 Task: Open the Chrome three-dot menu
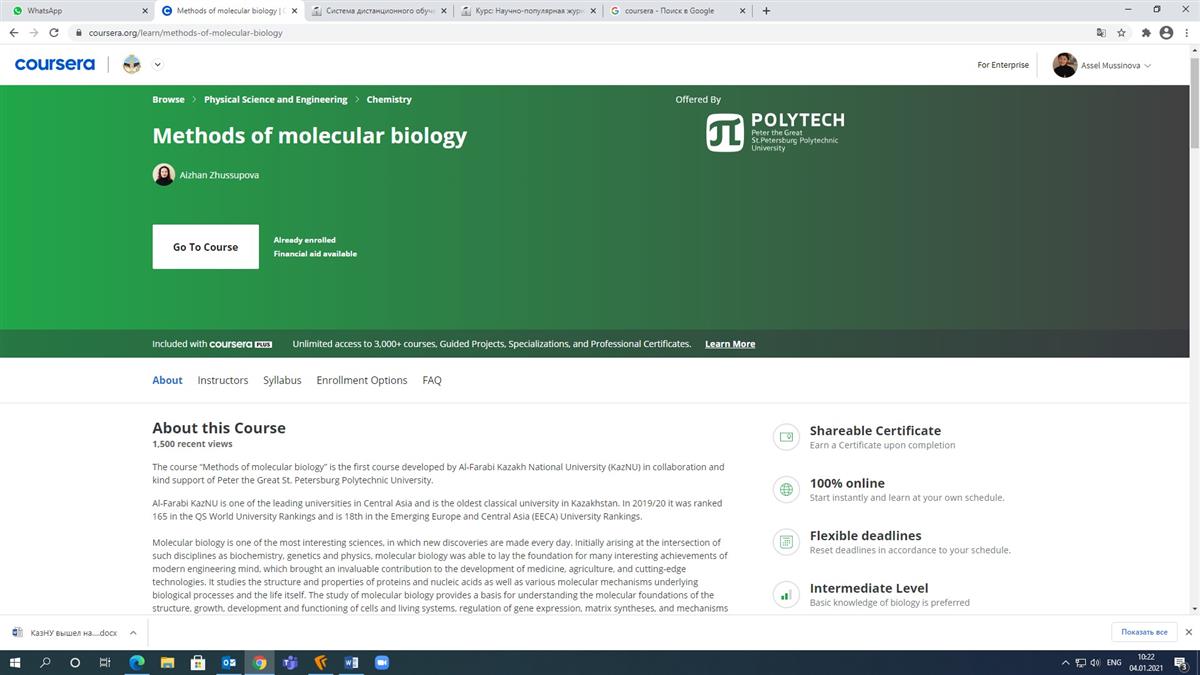click(1186, 32)
